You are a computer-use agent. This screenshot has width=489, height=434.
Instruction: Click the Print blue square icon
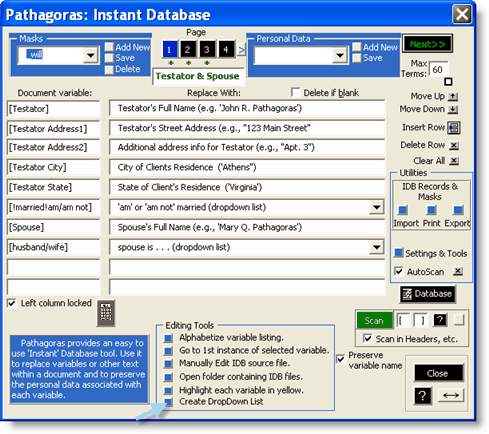pyautogui.click(x=431, y=210)
